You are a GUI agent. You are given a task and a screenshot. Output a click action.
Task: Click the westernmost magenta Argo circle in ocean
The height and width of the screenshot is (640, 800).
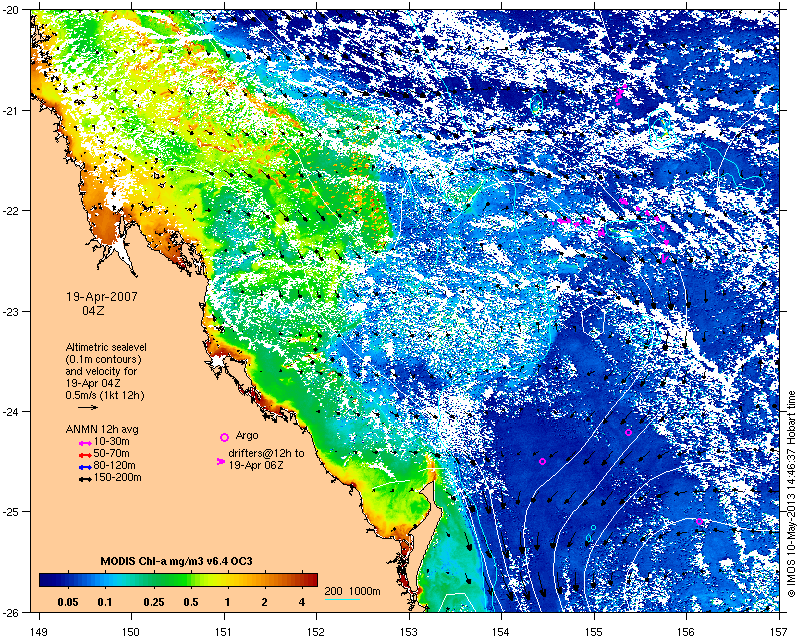coord(542,461)
